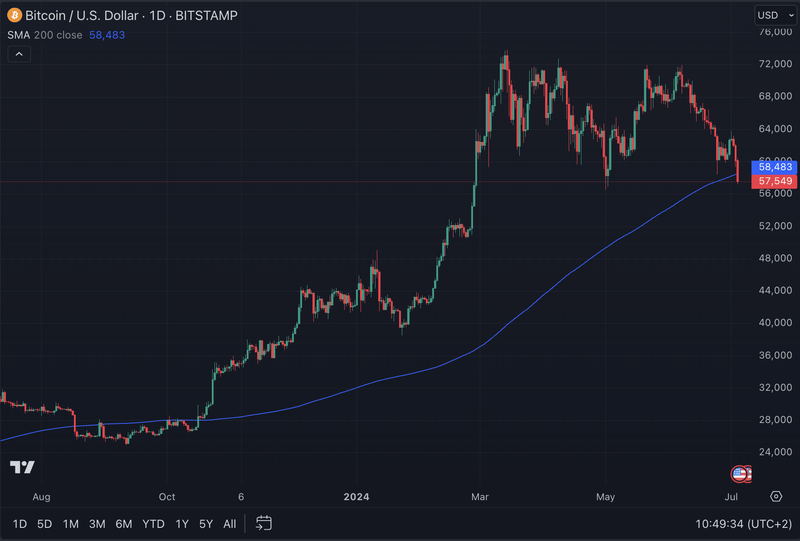Select the 1M time range
This screenshot has width=800, height=541.
(71, 523)
